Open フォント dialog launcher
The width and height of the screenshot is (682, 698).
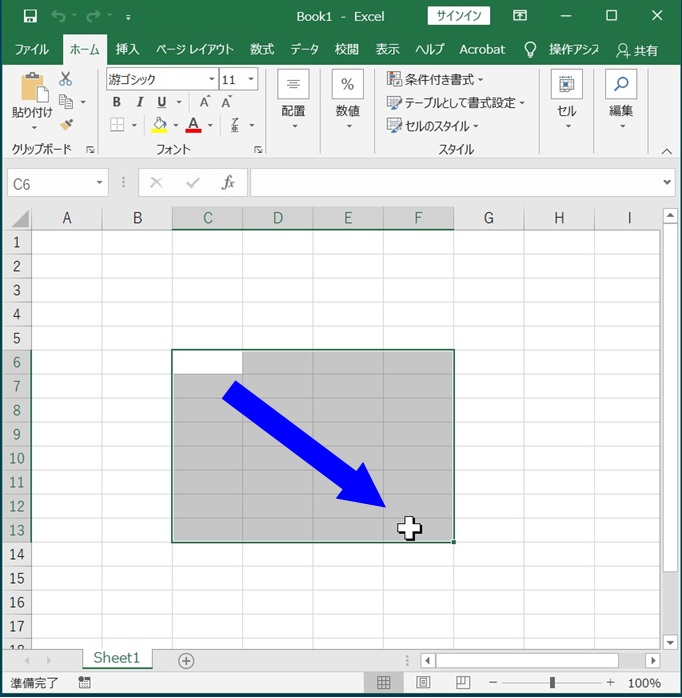(258, 150)
